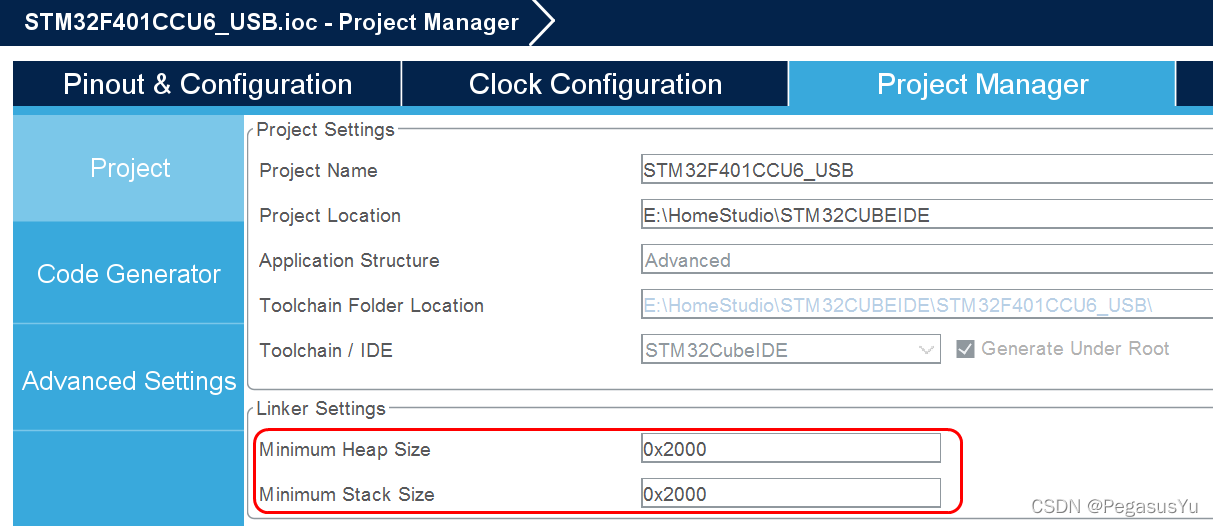The image size is (1213, 526).
Task: Click the Application Structure field
Action: (x=926, y=260)
